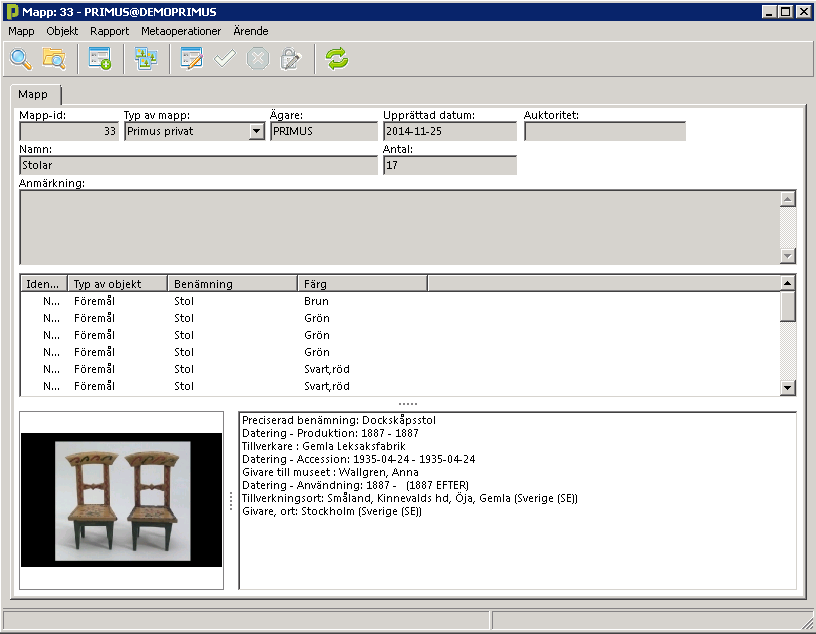816x634 pixels.
Task: Click the clipboard edit icon
Action: 290,59
